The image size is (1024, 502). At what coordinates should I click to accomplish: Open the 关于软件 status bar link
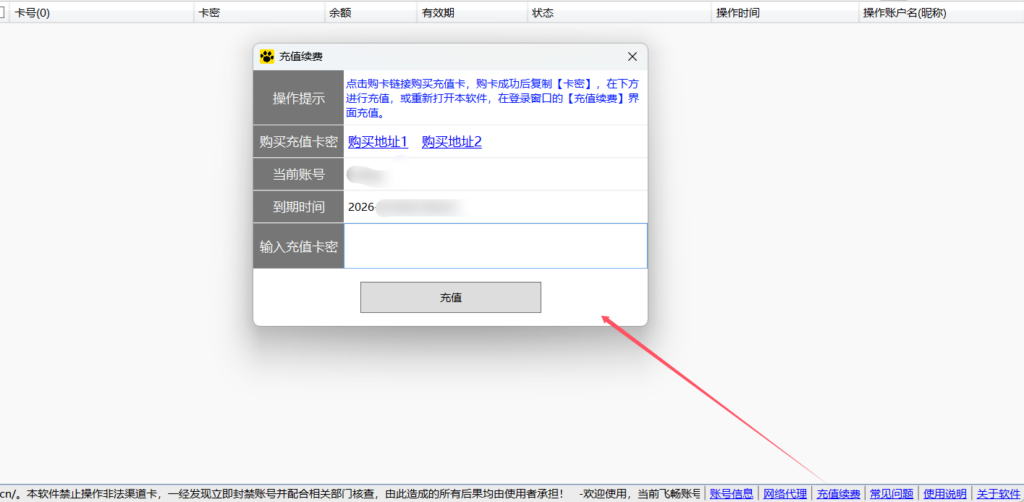click(x=998, y=494)
